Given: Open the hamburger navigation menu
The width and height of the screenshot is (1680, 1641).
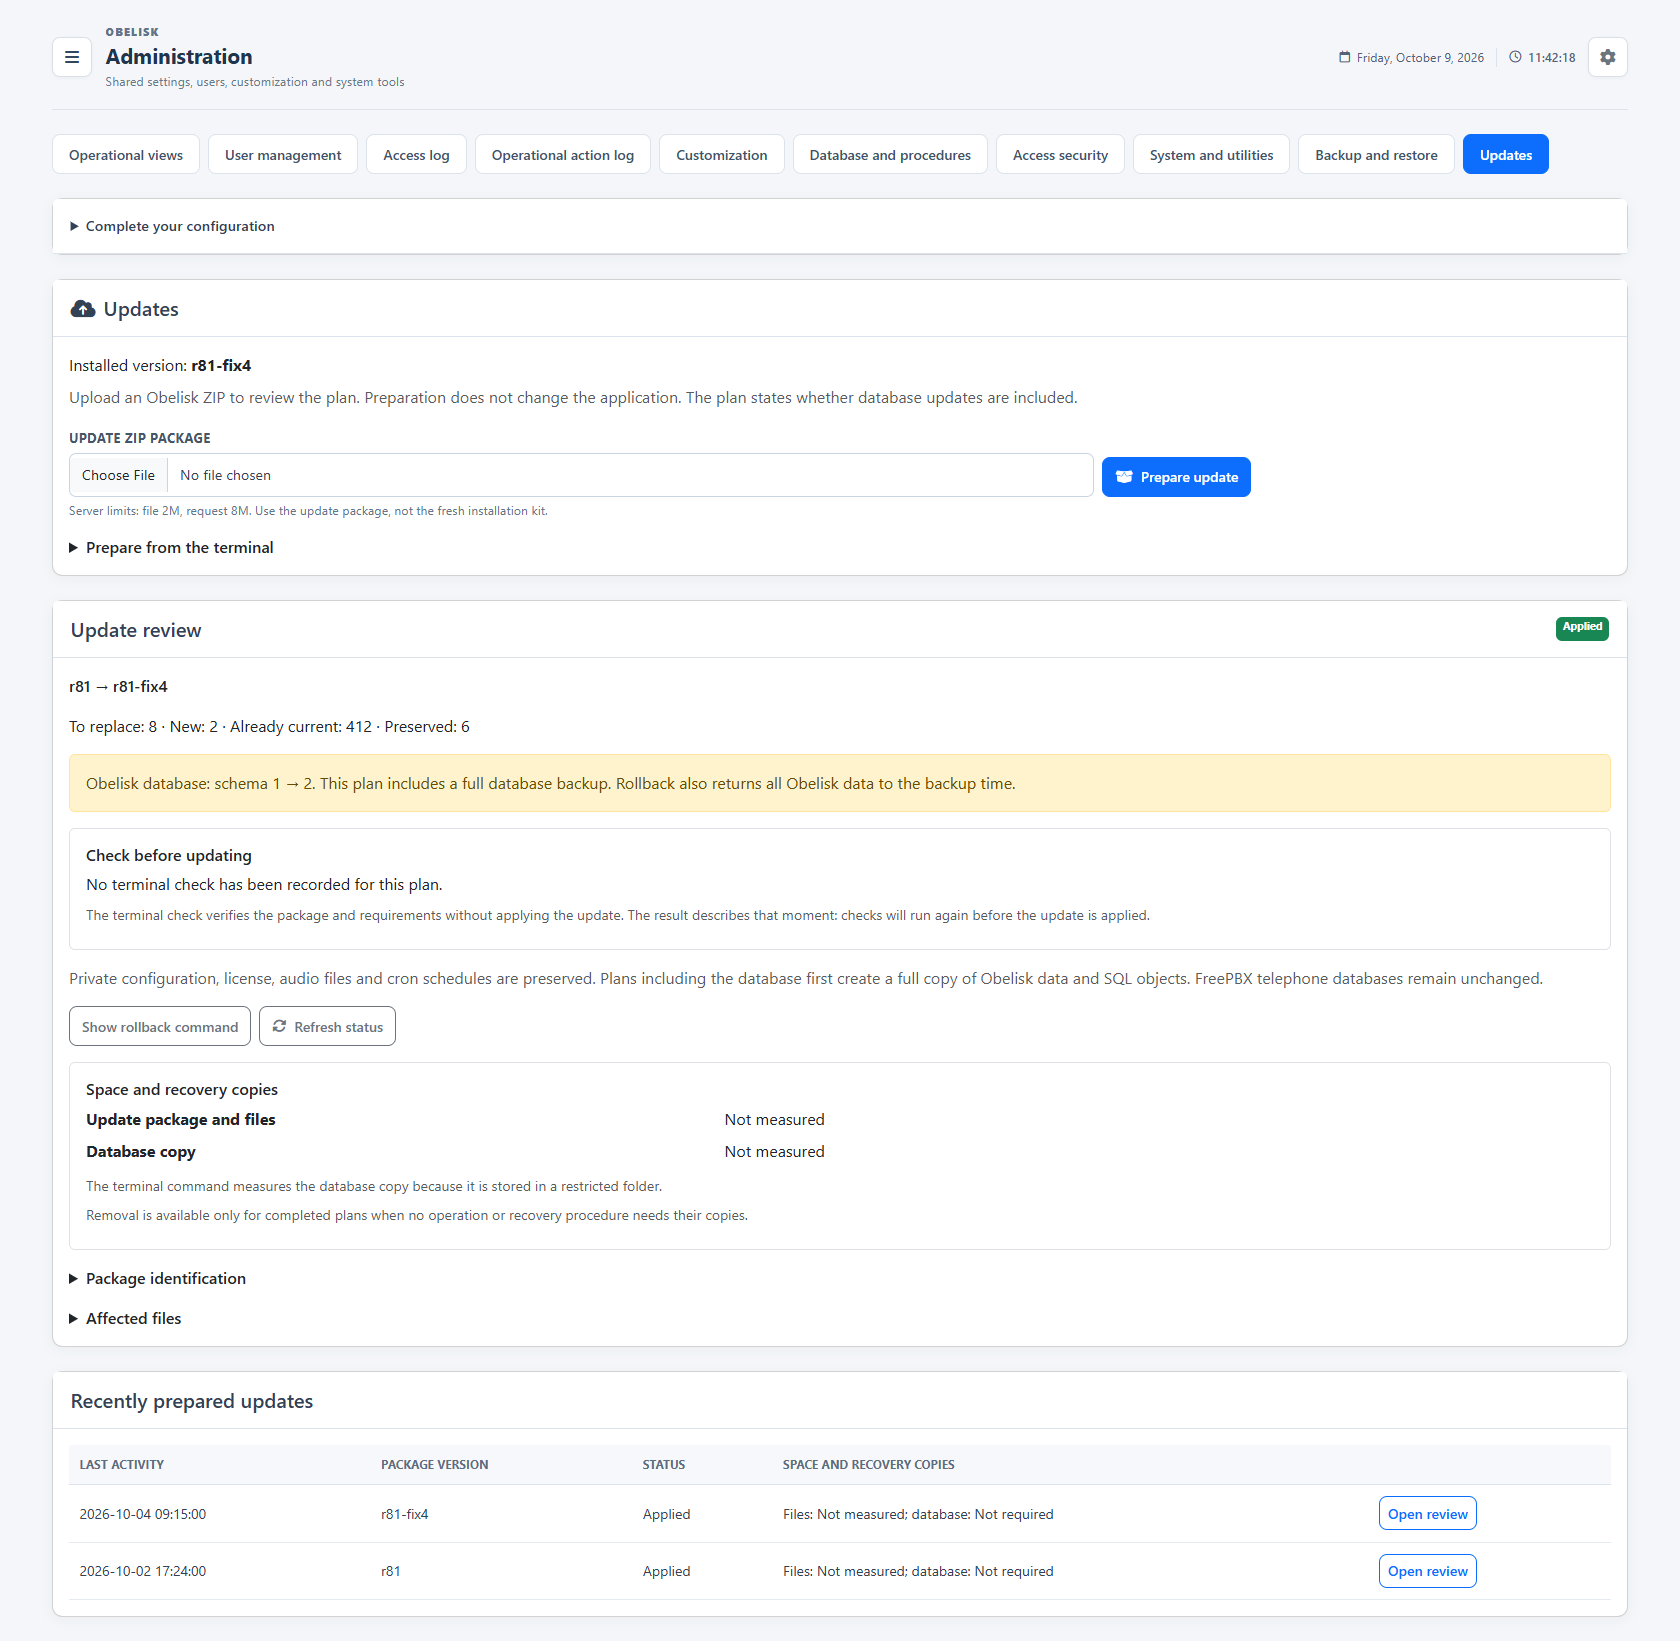Looking at the screenshot, I should coord(72,57).
